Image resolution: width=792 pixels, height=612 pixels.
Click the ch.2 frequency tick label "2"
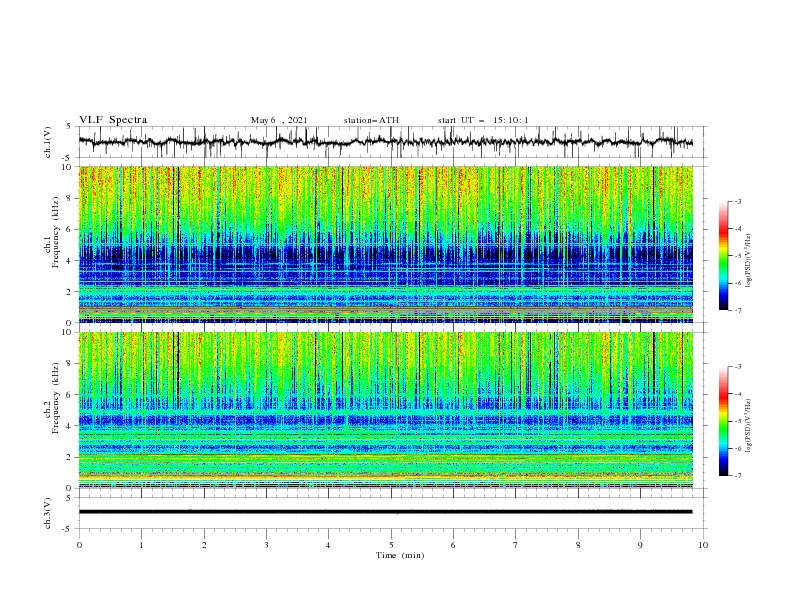click(x=69, y=457)
